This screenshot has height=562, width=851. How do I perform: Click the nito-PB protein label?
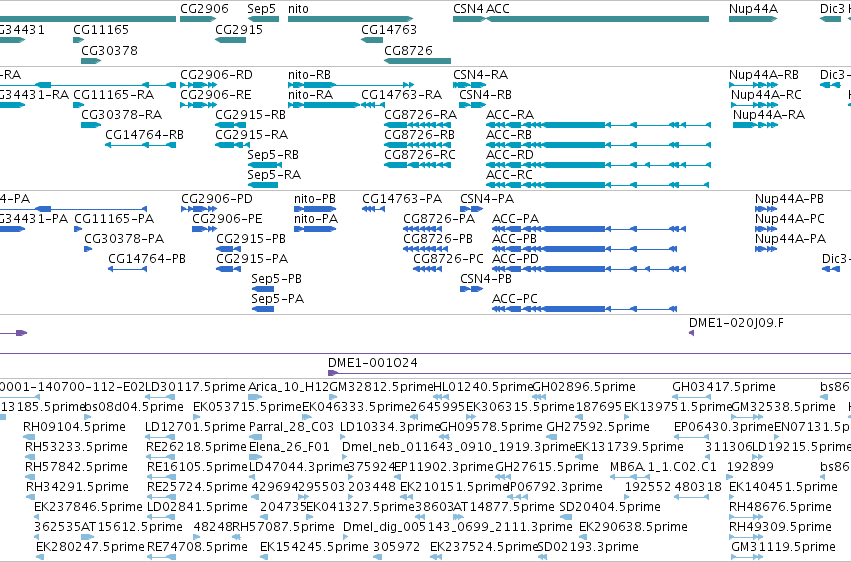click(315, 199)
